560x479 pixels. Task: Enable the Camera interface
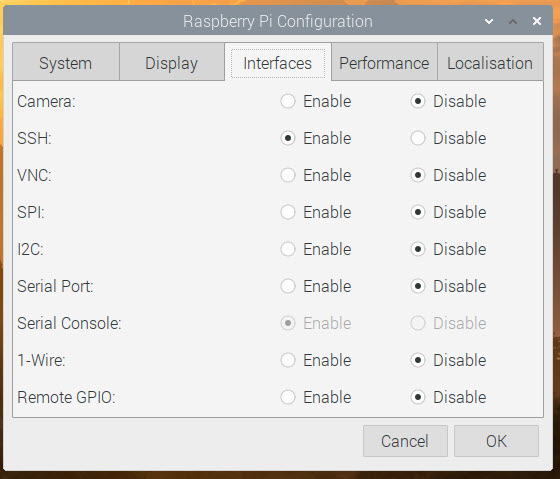point(288,101)
